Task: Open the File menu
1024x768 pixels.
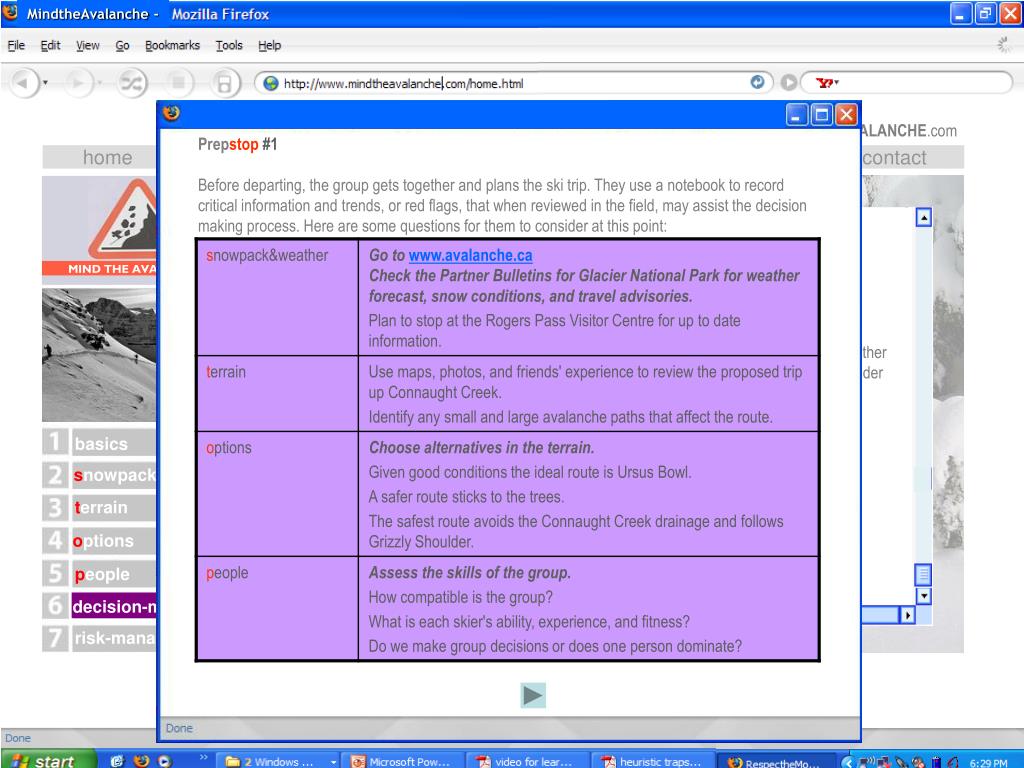Action: pos(16,45)
